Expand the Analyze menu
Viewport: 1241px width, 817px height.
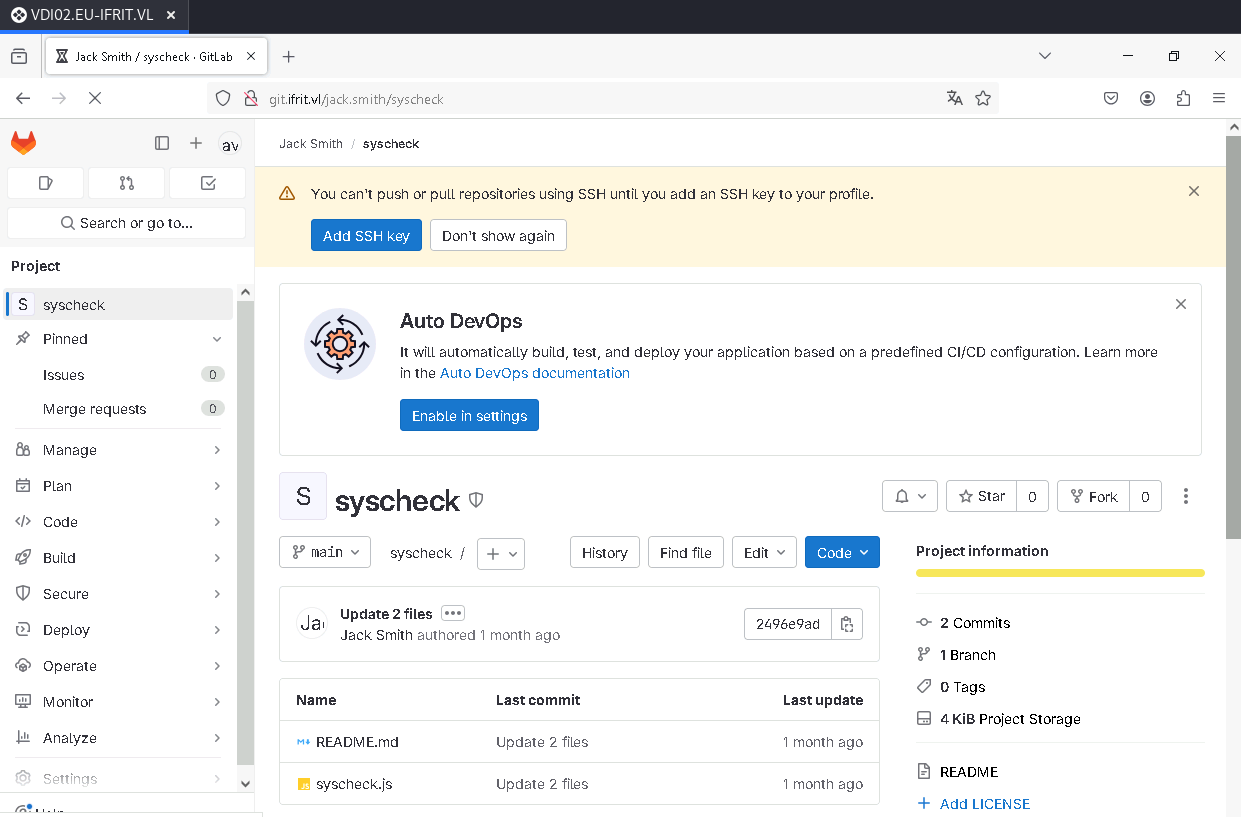click(119, 738)
